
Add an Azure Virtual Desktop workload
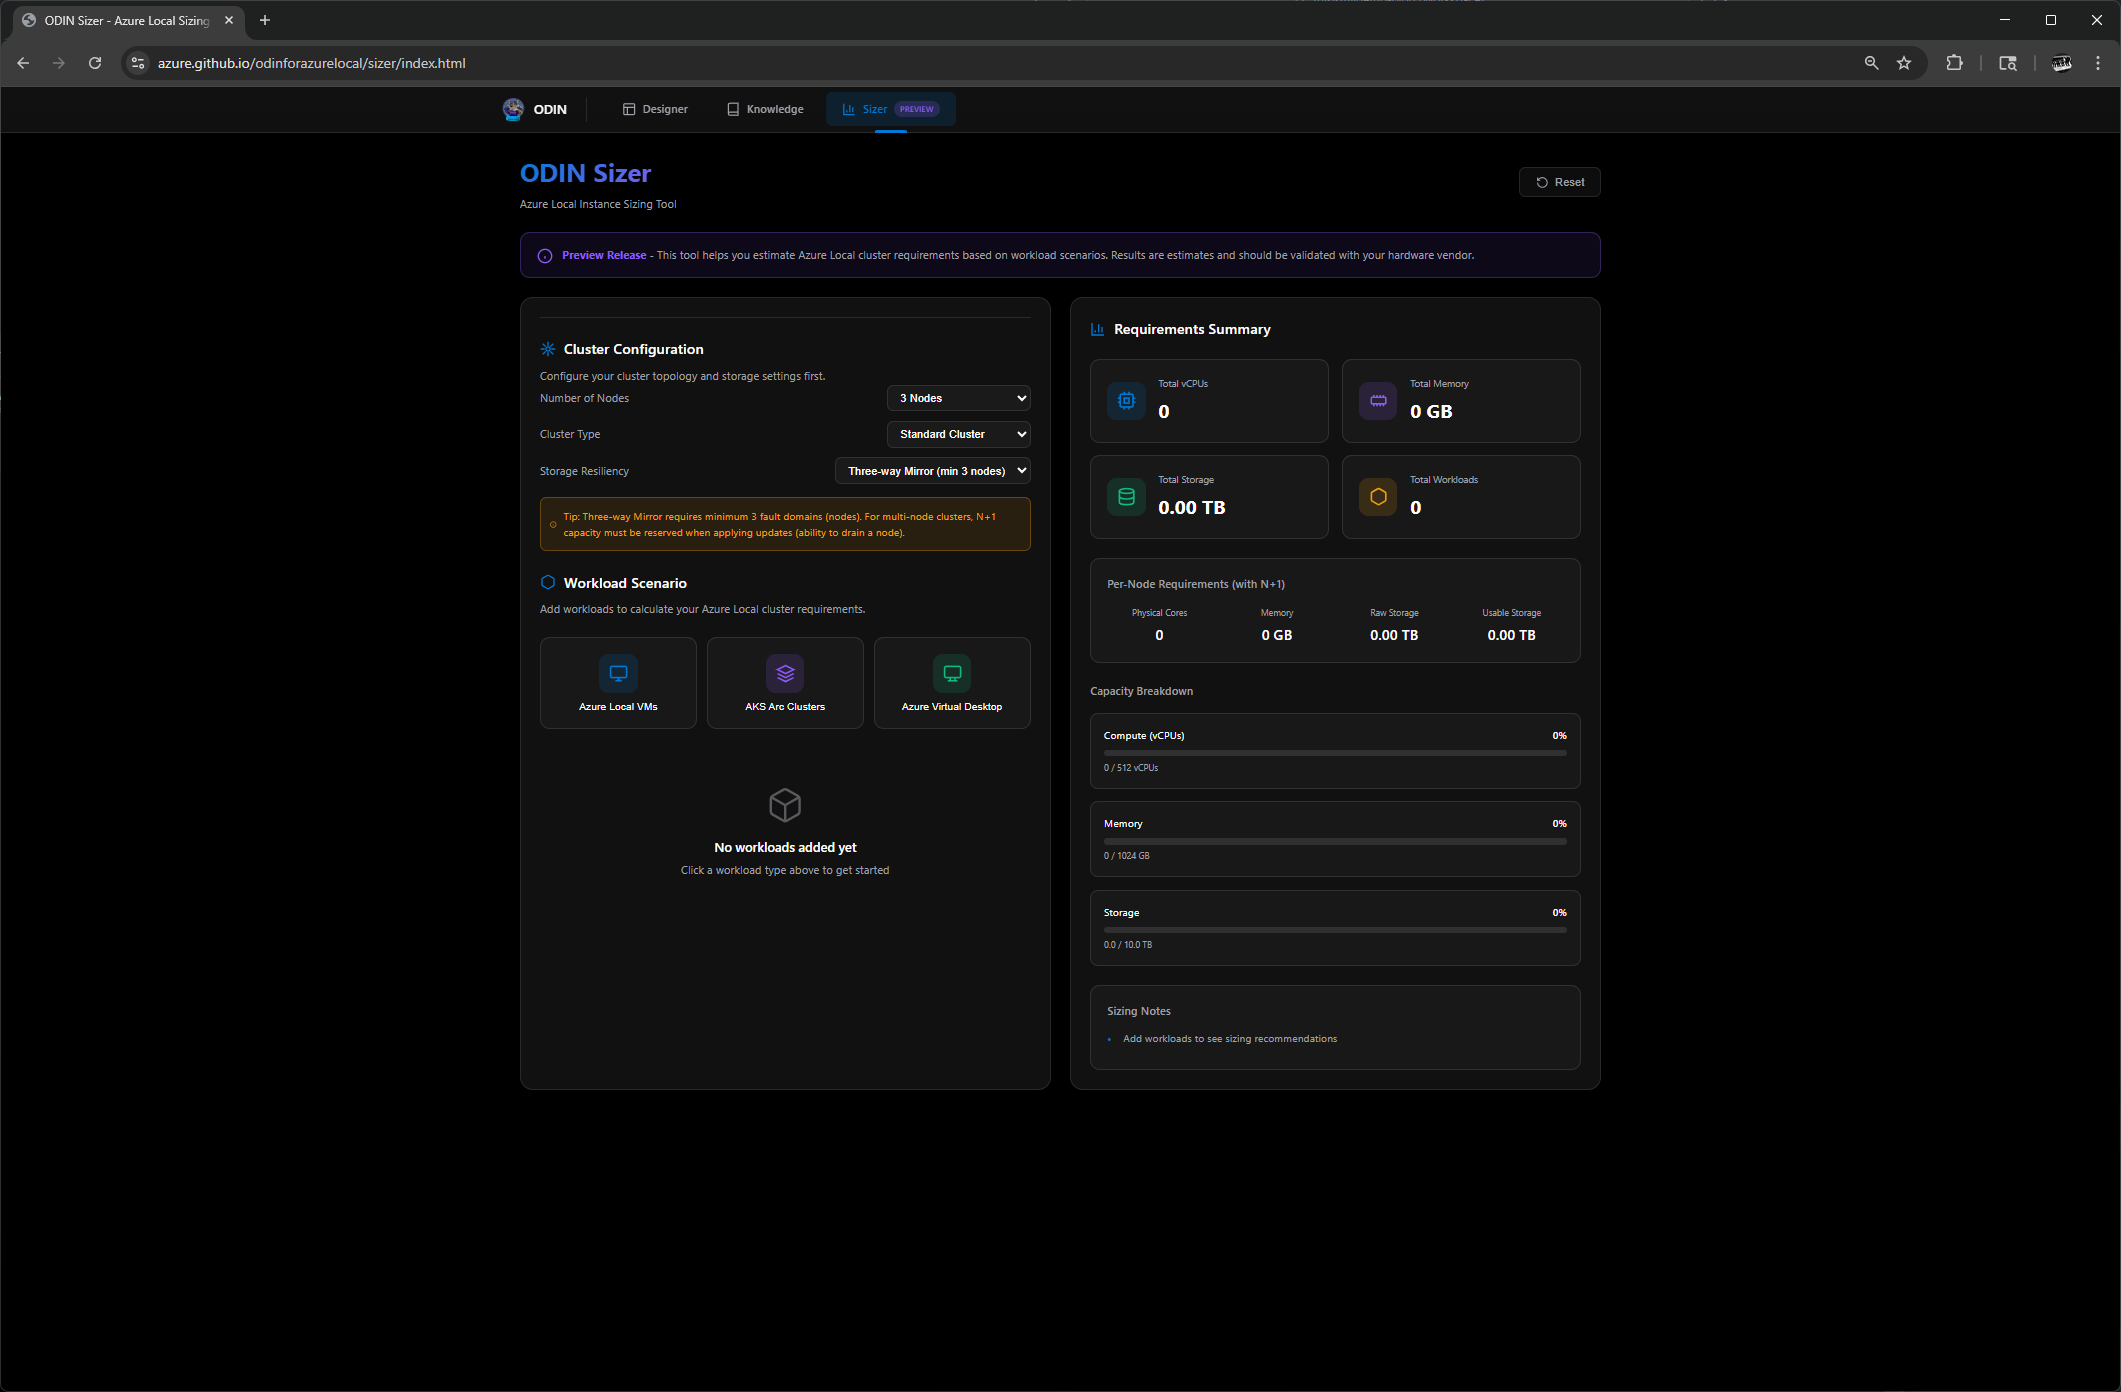point(952,683)
